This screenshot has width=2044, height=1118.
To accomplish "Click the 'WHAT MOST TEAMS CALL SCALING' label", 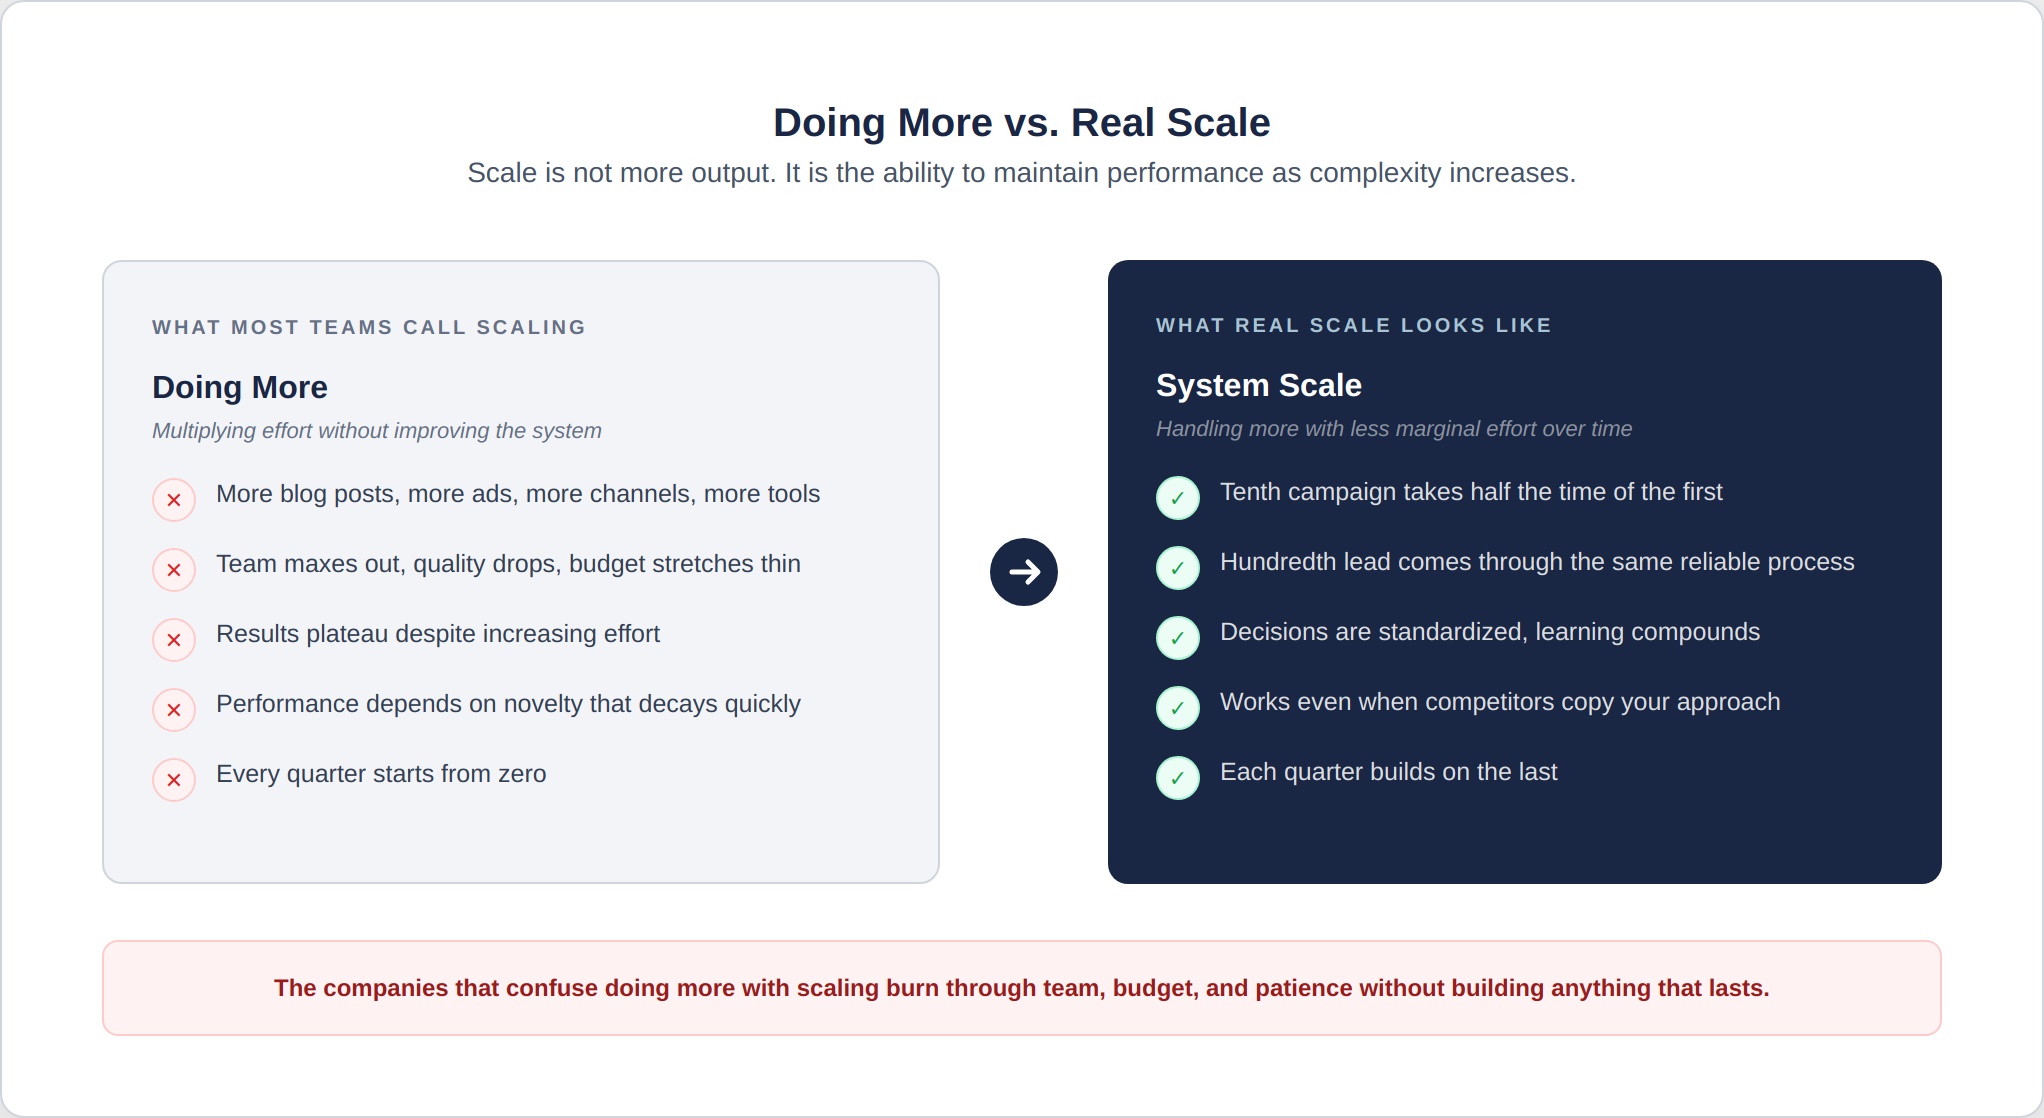I will [368, 327].
